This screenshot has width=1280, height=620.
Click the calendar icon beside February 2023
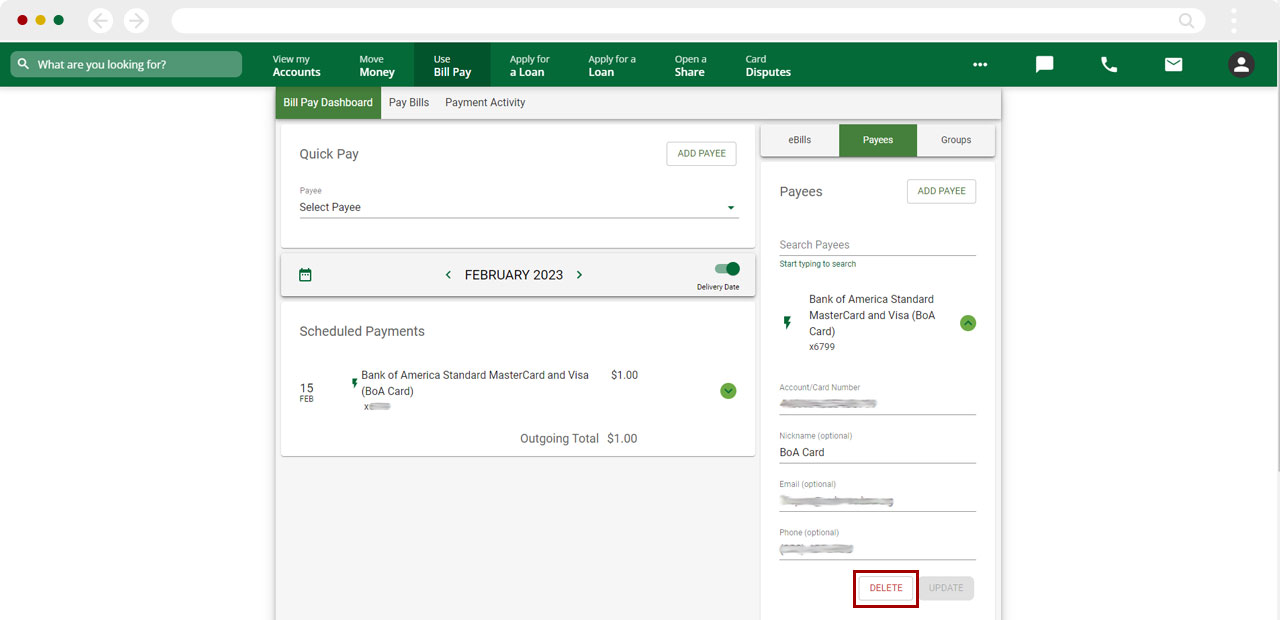(306, 275)
